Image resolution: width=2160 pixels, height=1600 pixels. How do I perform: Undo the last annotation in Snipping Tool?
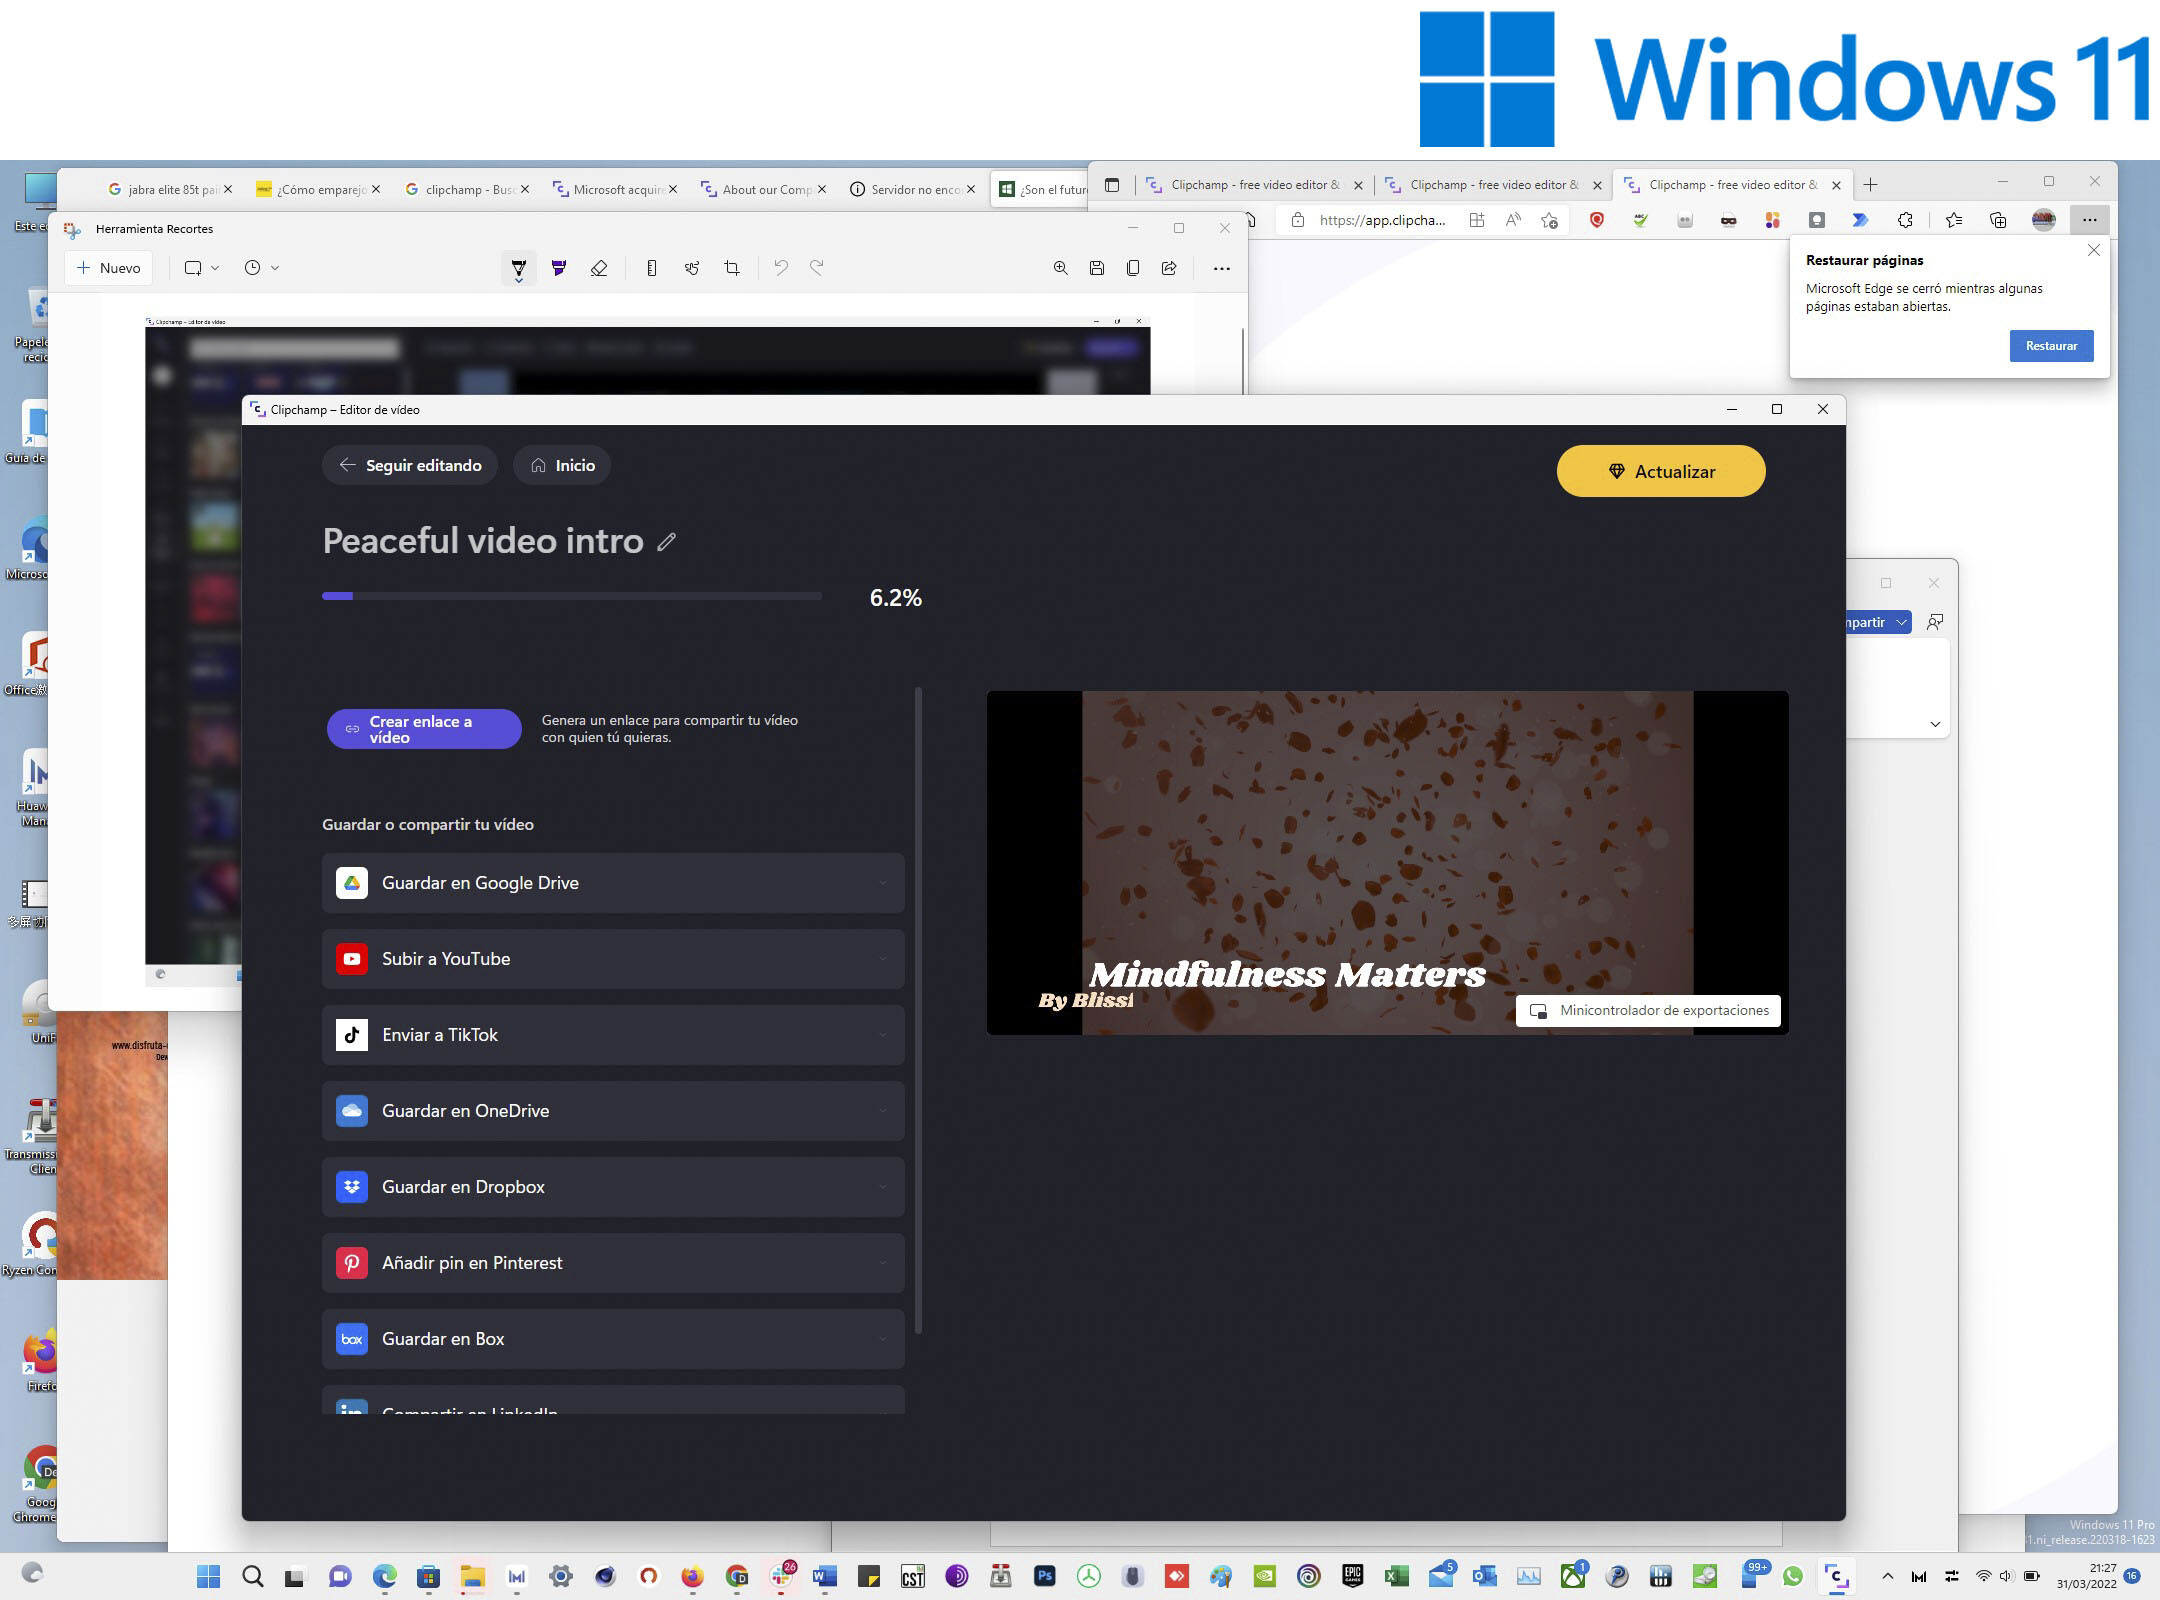pos(781,268)
